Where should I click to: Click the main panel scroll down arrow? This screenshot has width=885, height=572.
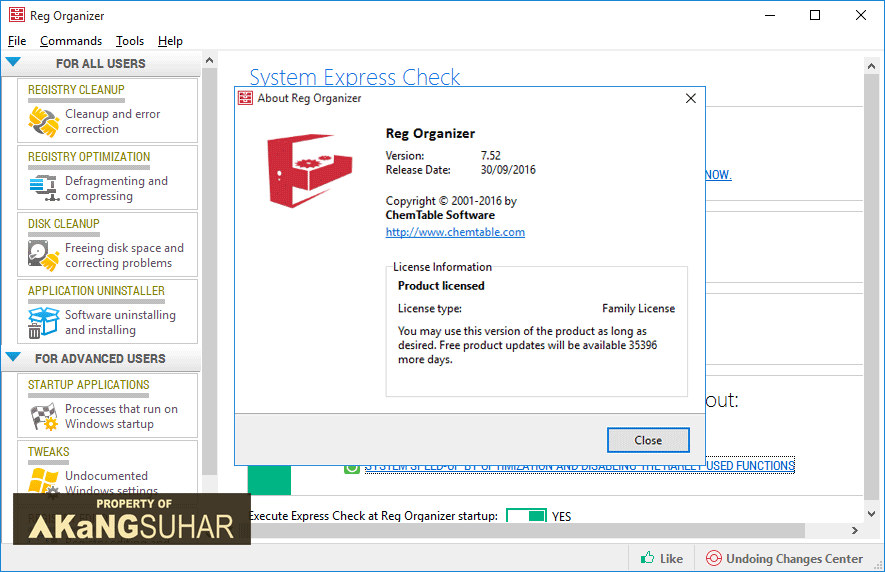tap(871, 514)
